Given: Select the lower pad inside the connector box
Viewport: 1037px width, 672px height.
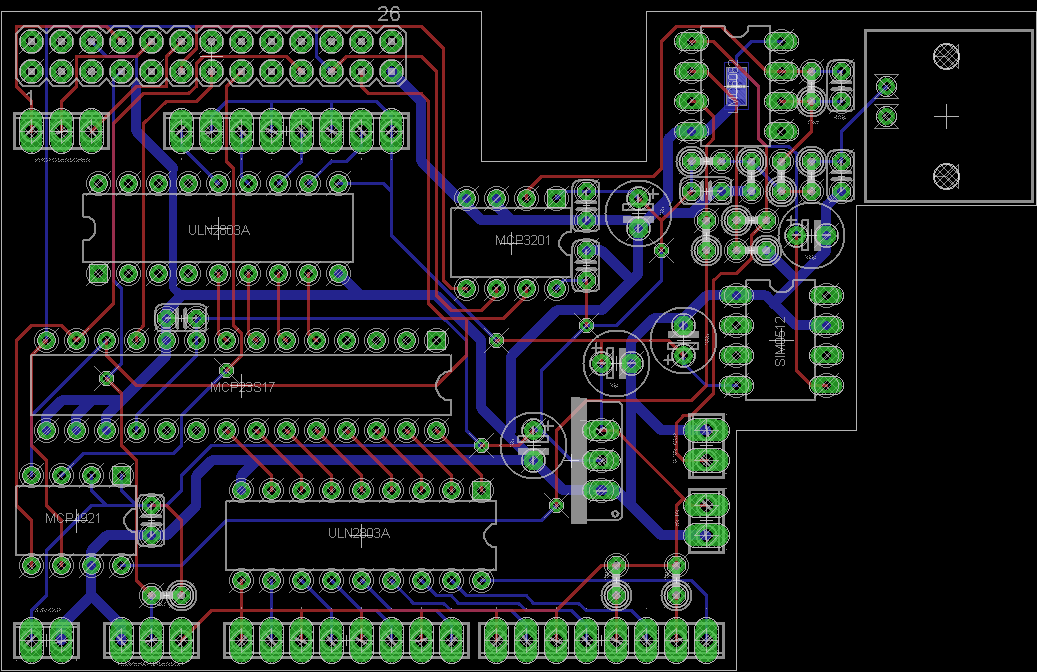Looking at the screenshot, I should 886,117.
